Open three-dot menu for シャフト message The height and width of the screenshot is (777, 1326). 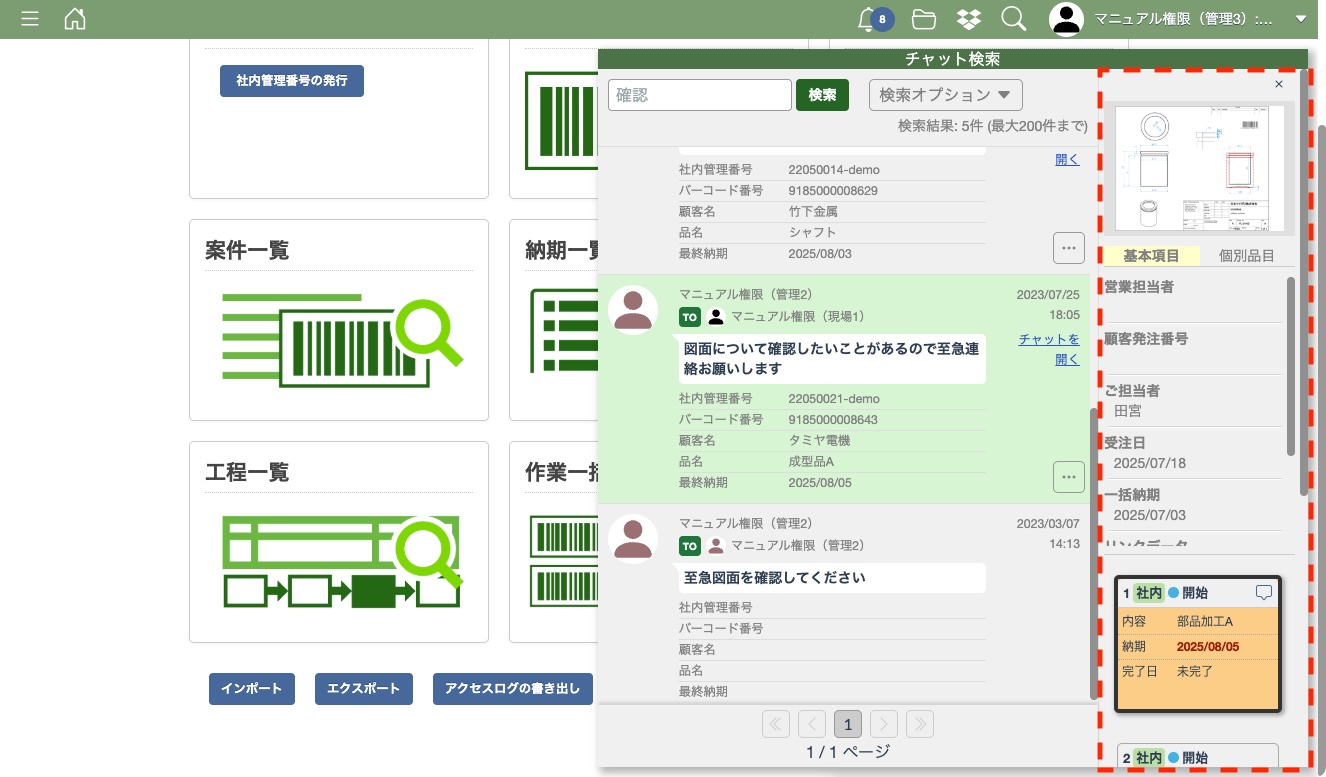pos(1069,246)
